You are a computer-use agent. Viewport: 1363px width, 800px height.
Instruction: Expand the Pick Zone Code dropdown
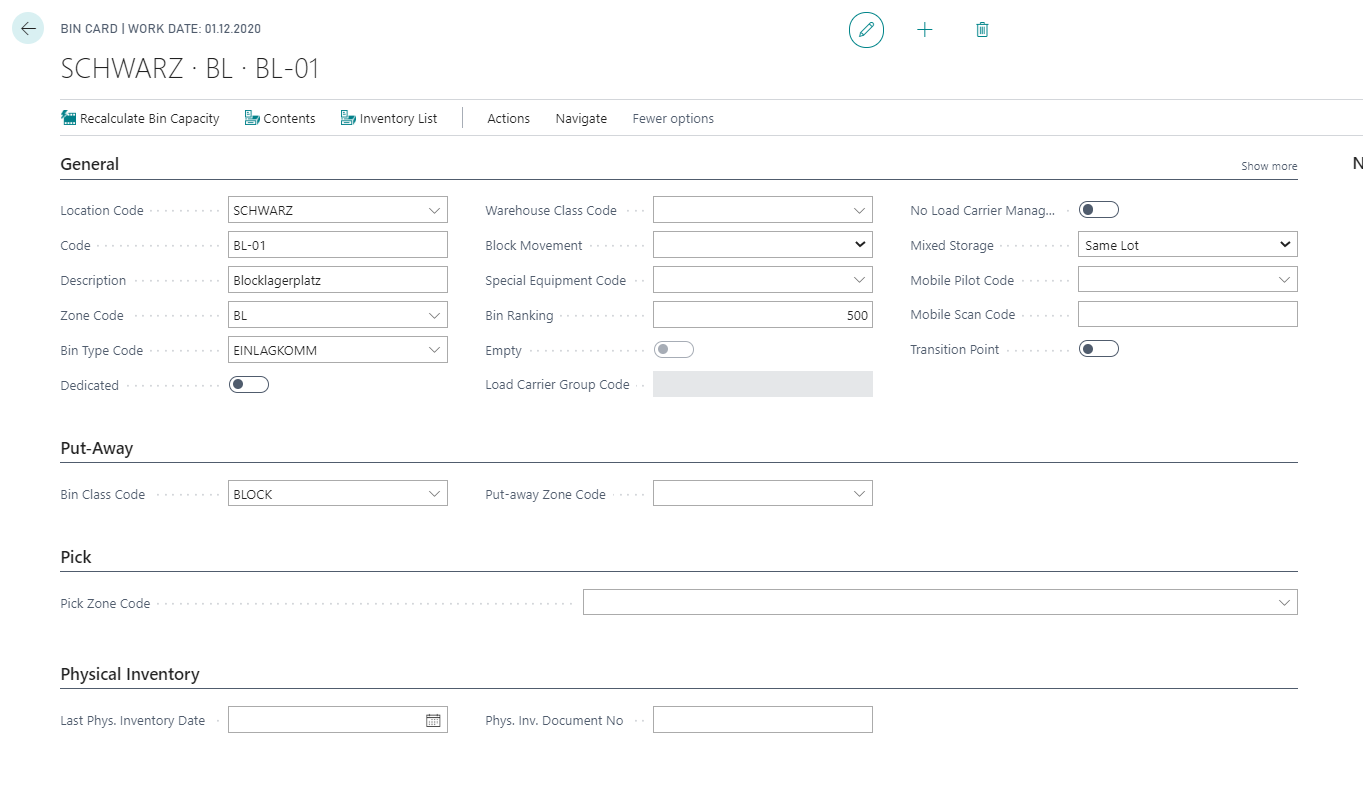pyautogui.click(x=1284, y=603)
